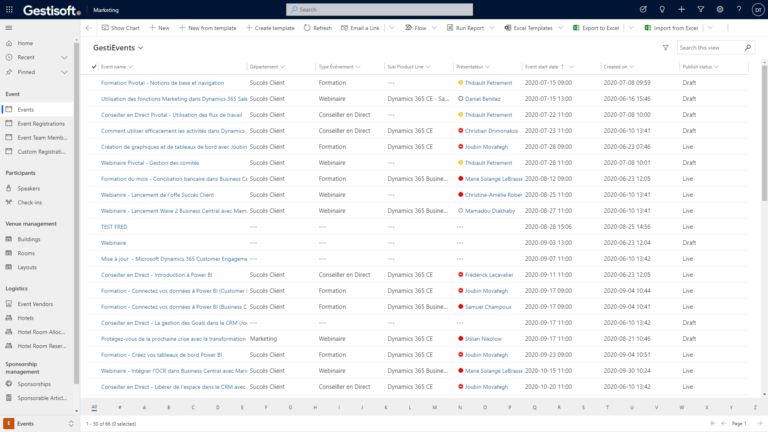Filter list by letter M
This screenshot has height=432, width=768.
pyautogui.click(x=434, y=407)
